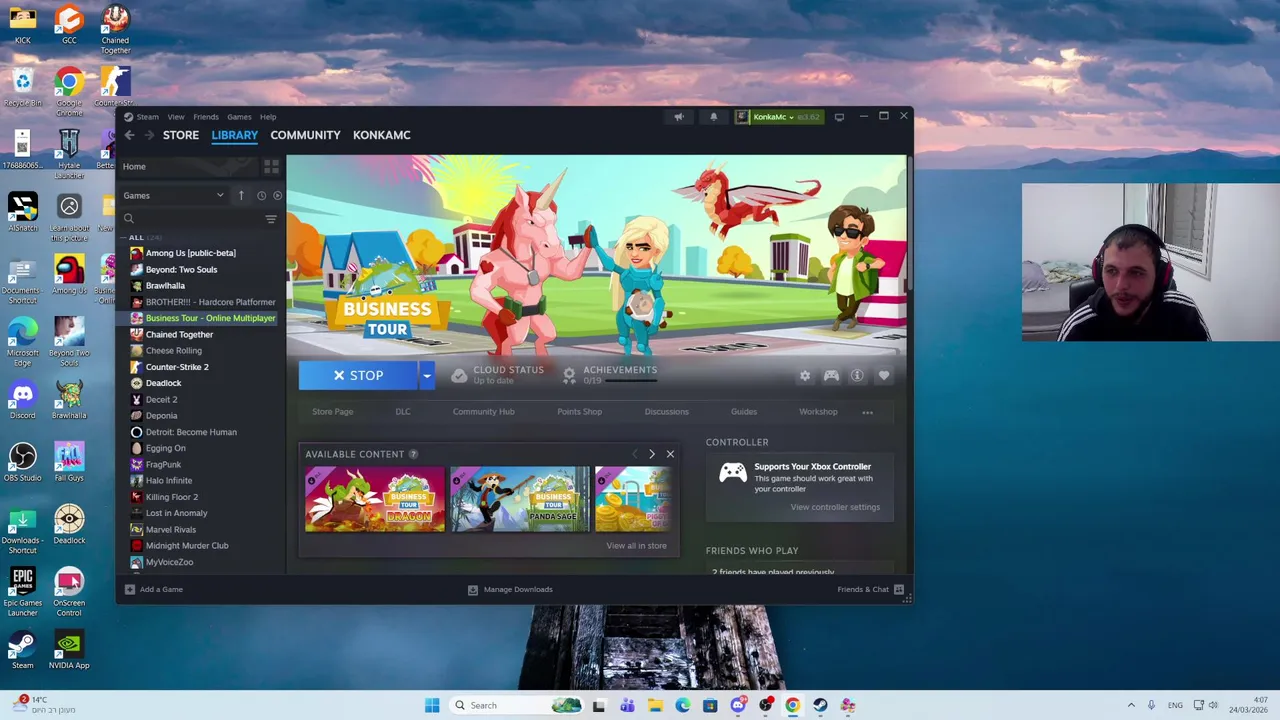Sort library list with the up-arrow icon
This screenshot has height=720, width=1280.
(241, 195)
